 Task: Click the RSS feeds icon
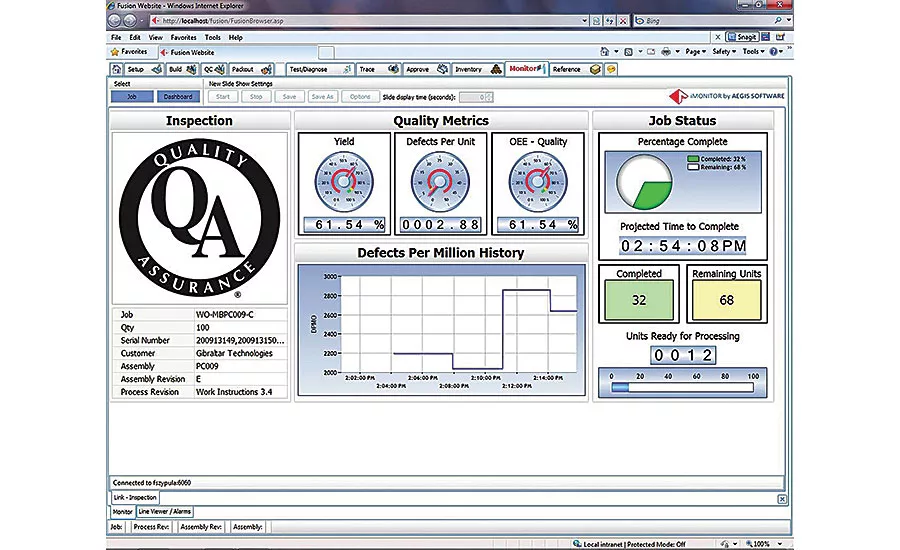tap(629, 52)
